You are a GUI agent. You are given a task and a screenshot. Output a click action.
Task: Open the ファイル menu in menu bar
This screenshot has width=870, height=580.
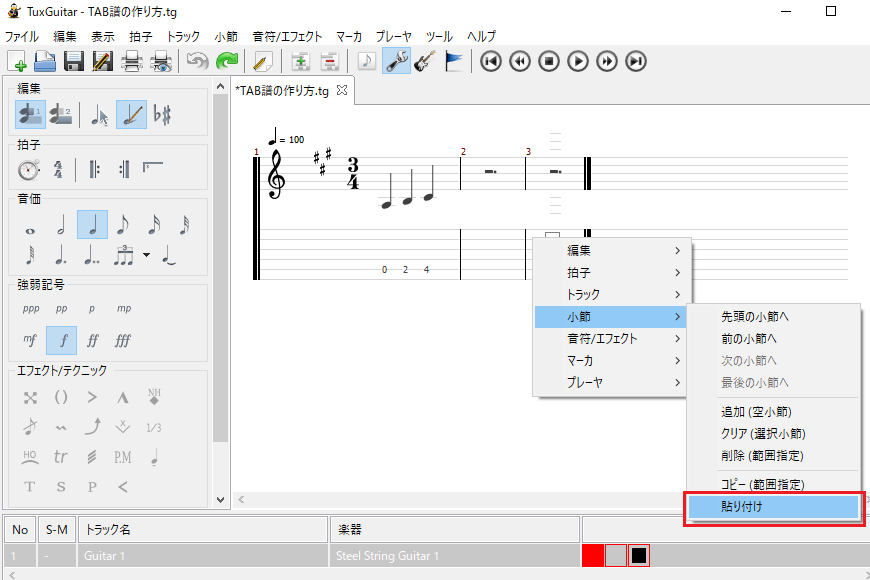(22, 35)
